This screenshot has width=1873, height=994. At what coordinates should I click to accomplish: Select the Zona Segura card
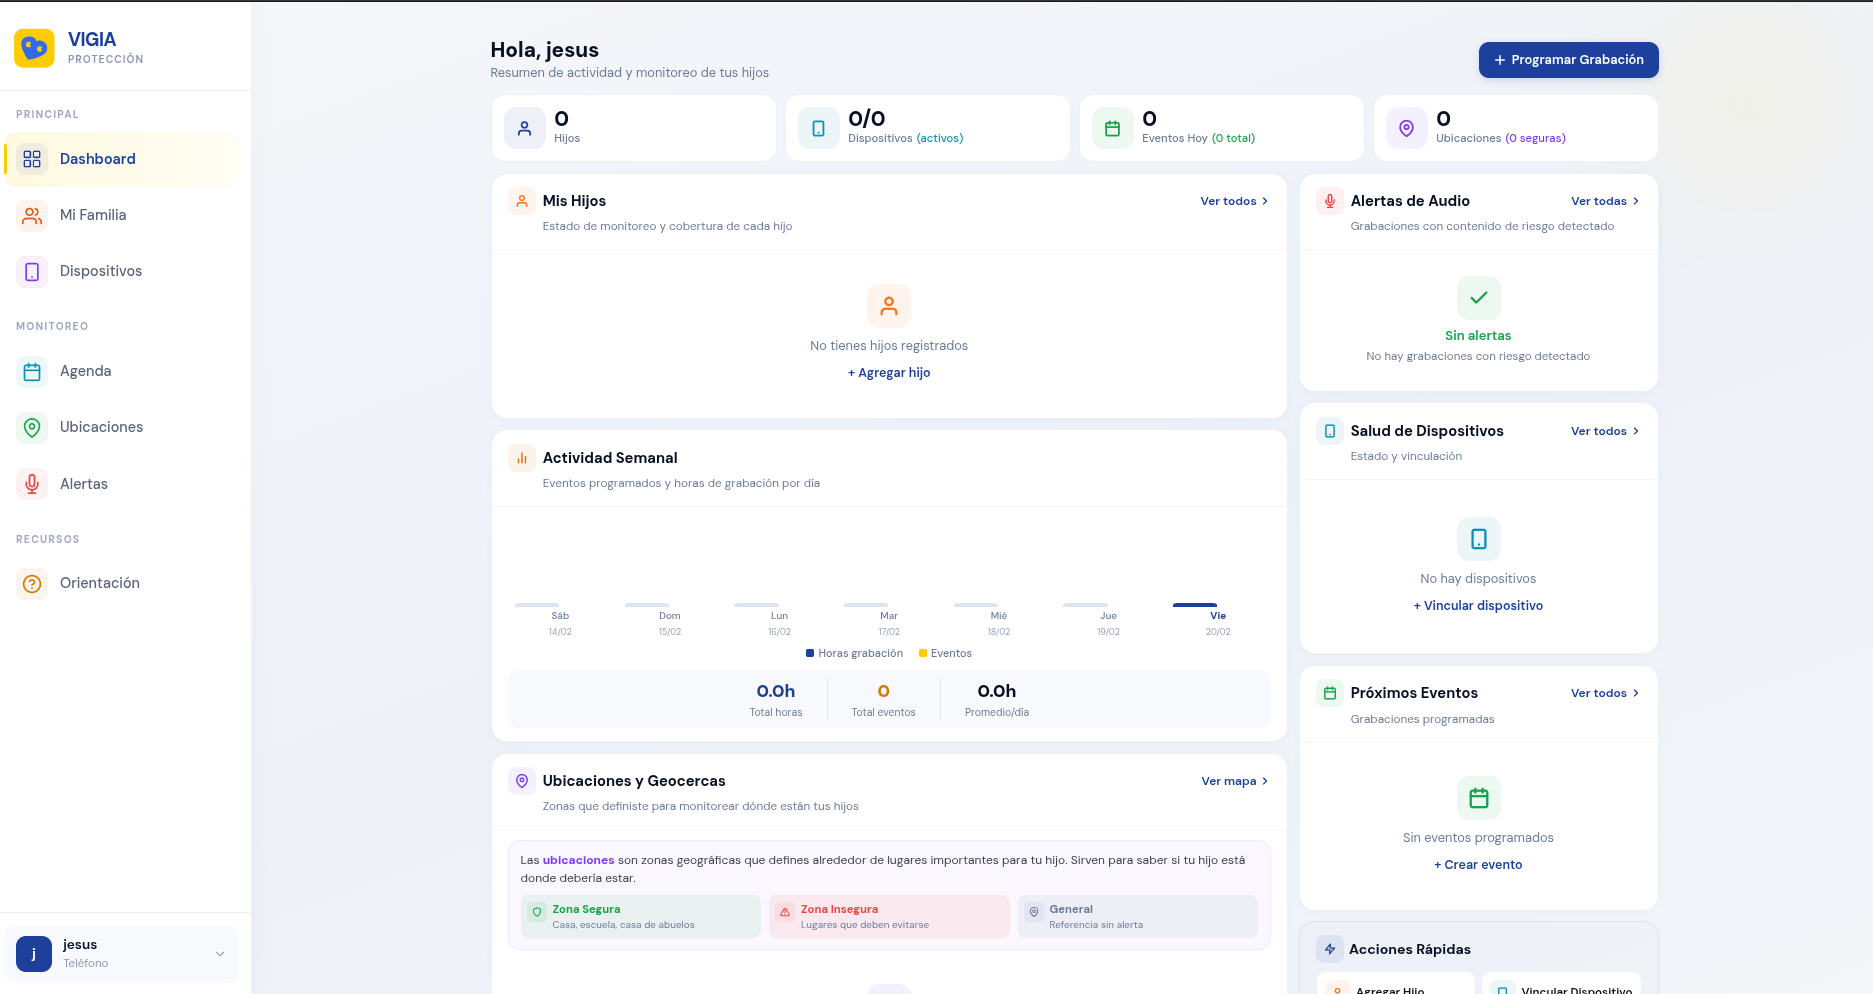click(x=640, y=916)
